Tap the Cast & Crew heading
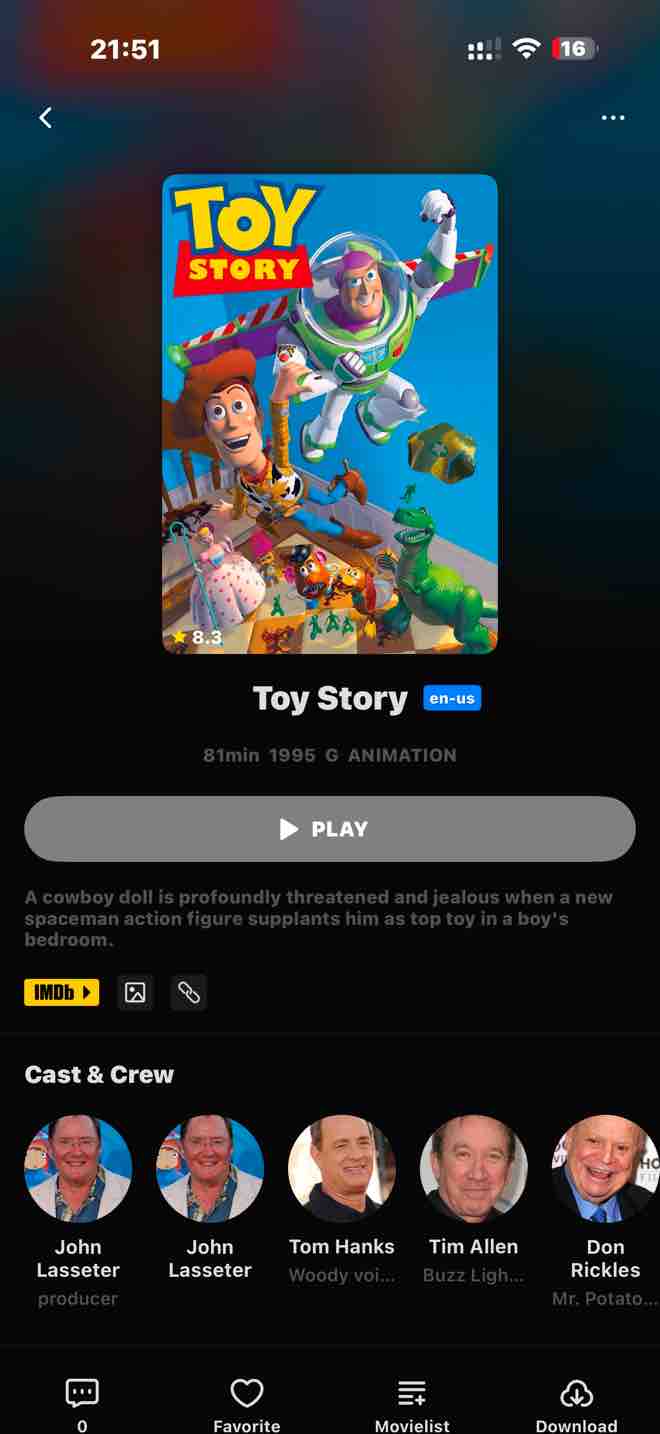Image resolution: width=660 pixels, height=1434 pixels. coord(99,1074)
